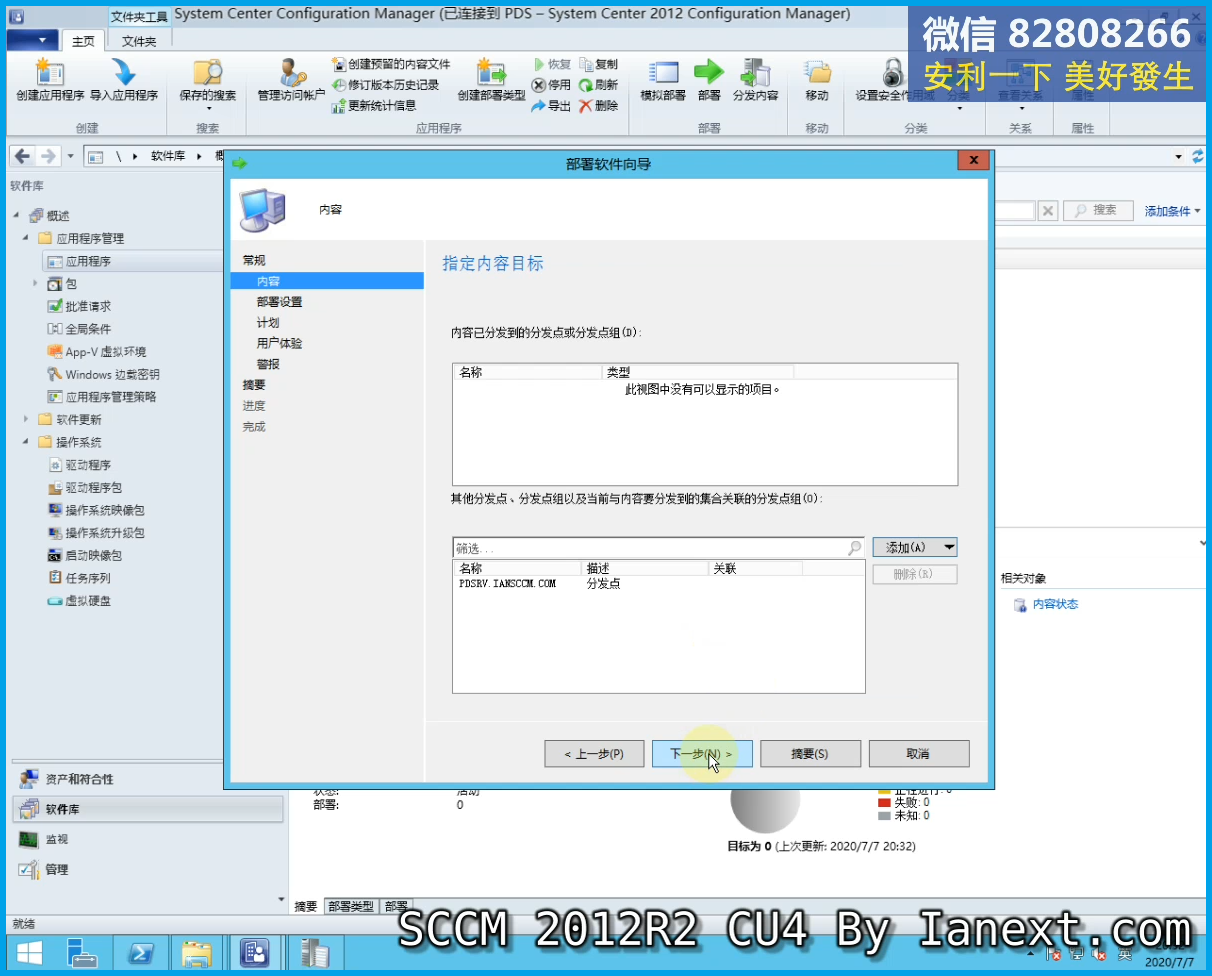Select 操作系统升级包 in the tree
Viewport: 1212px width, 976px height.
105,533
